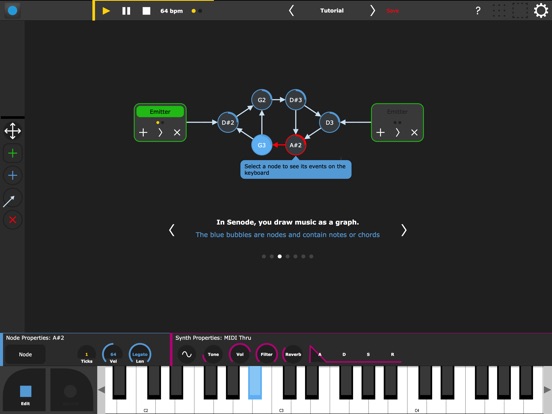Select the move/pan tool in left toolbar
This screenshot has height=414, width=552.
tap(13, 131)
